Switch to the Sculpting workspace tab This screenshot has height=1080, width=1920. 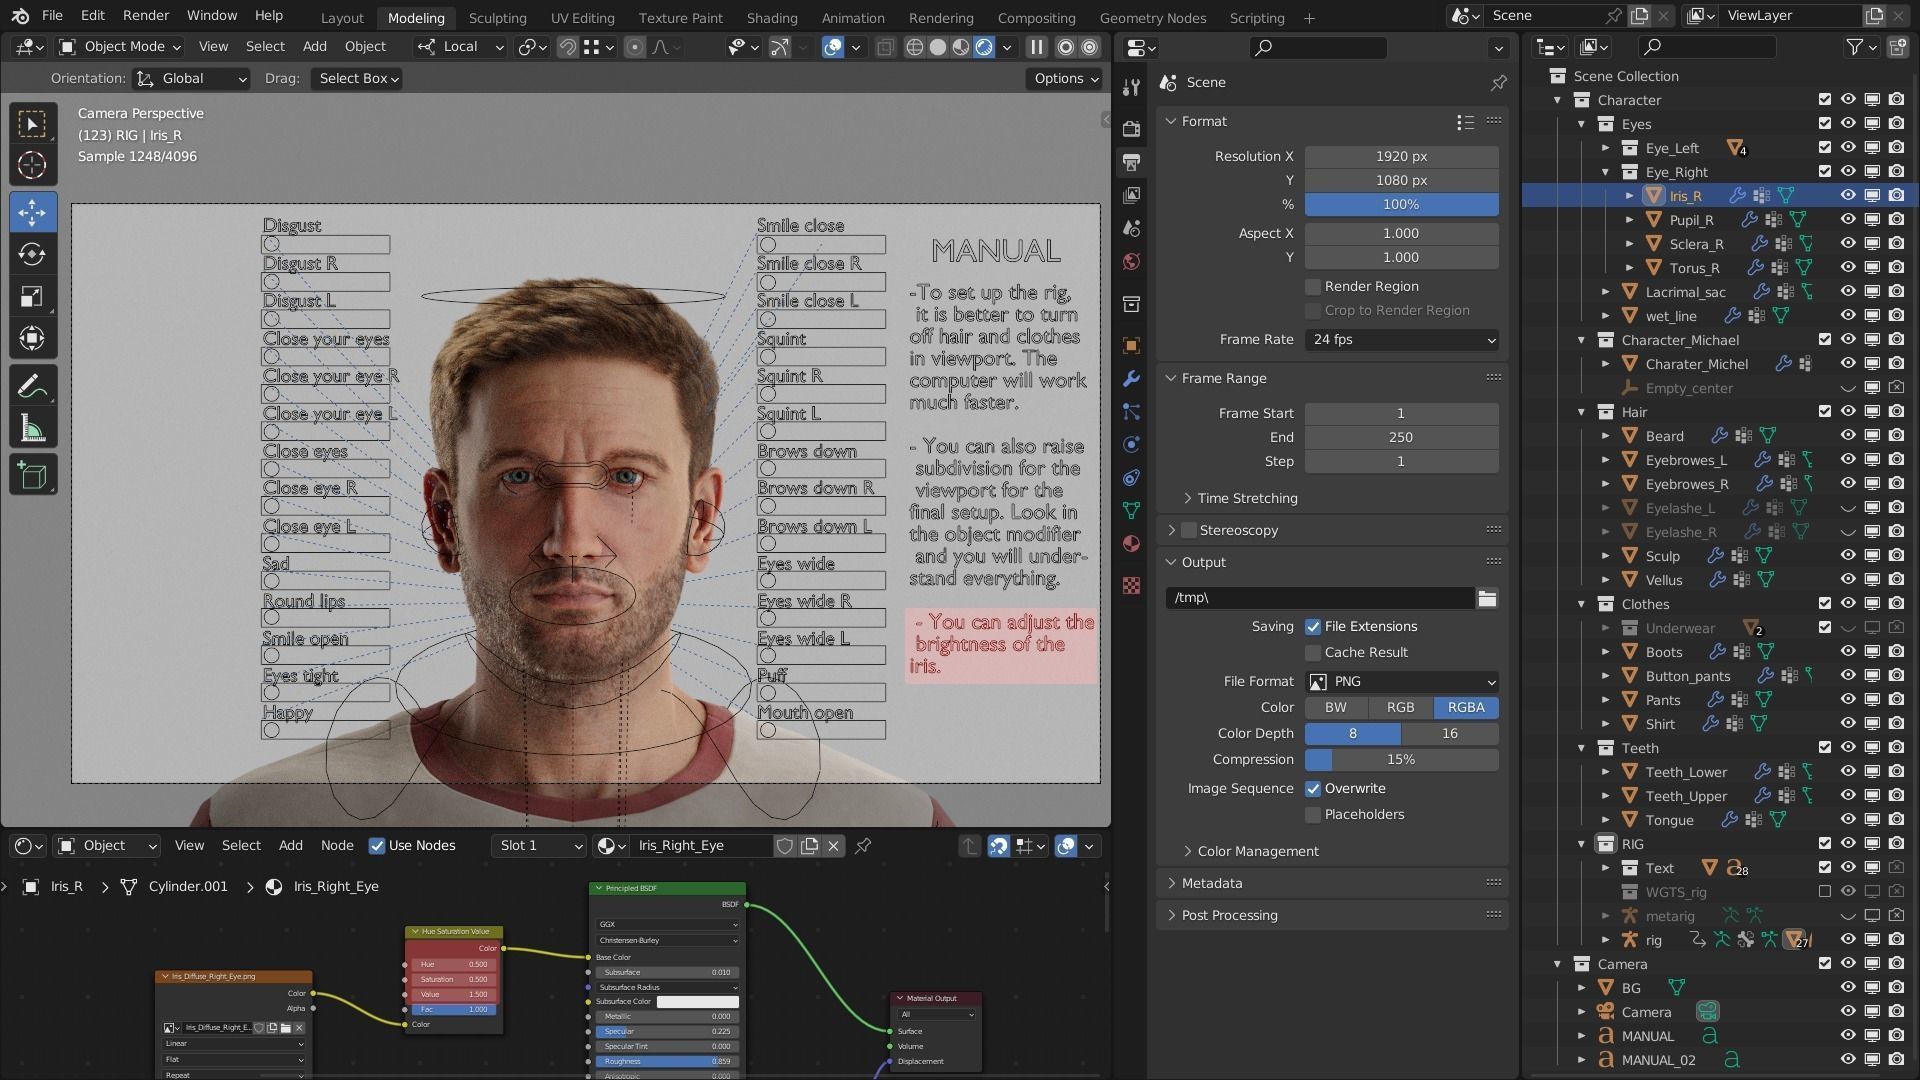[497, 18]
